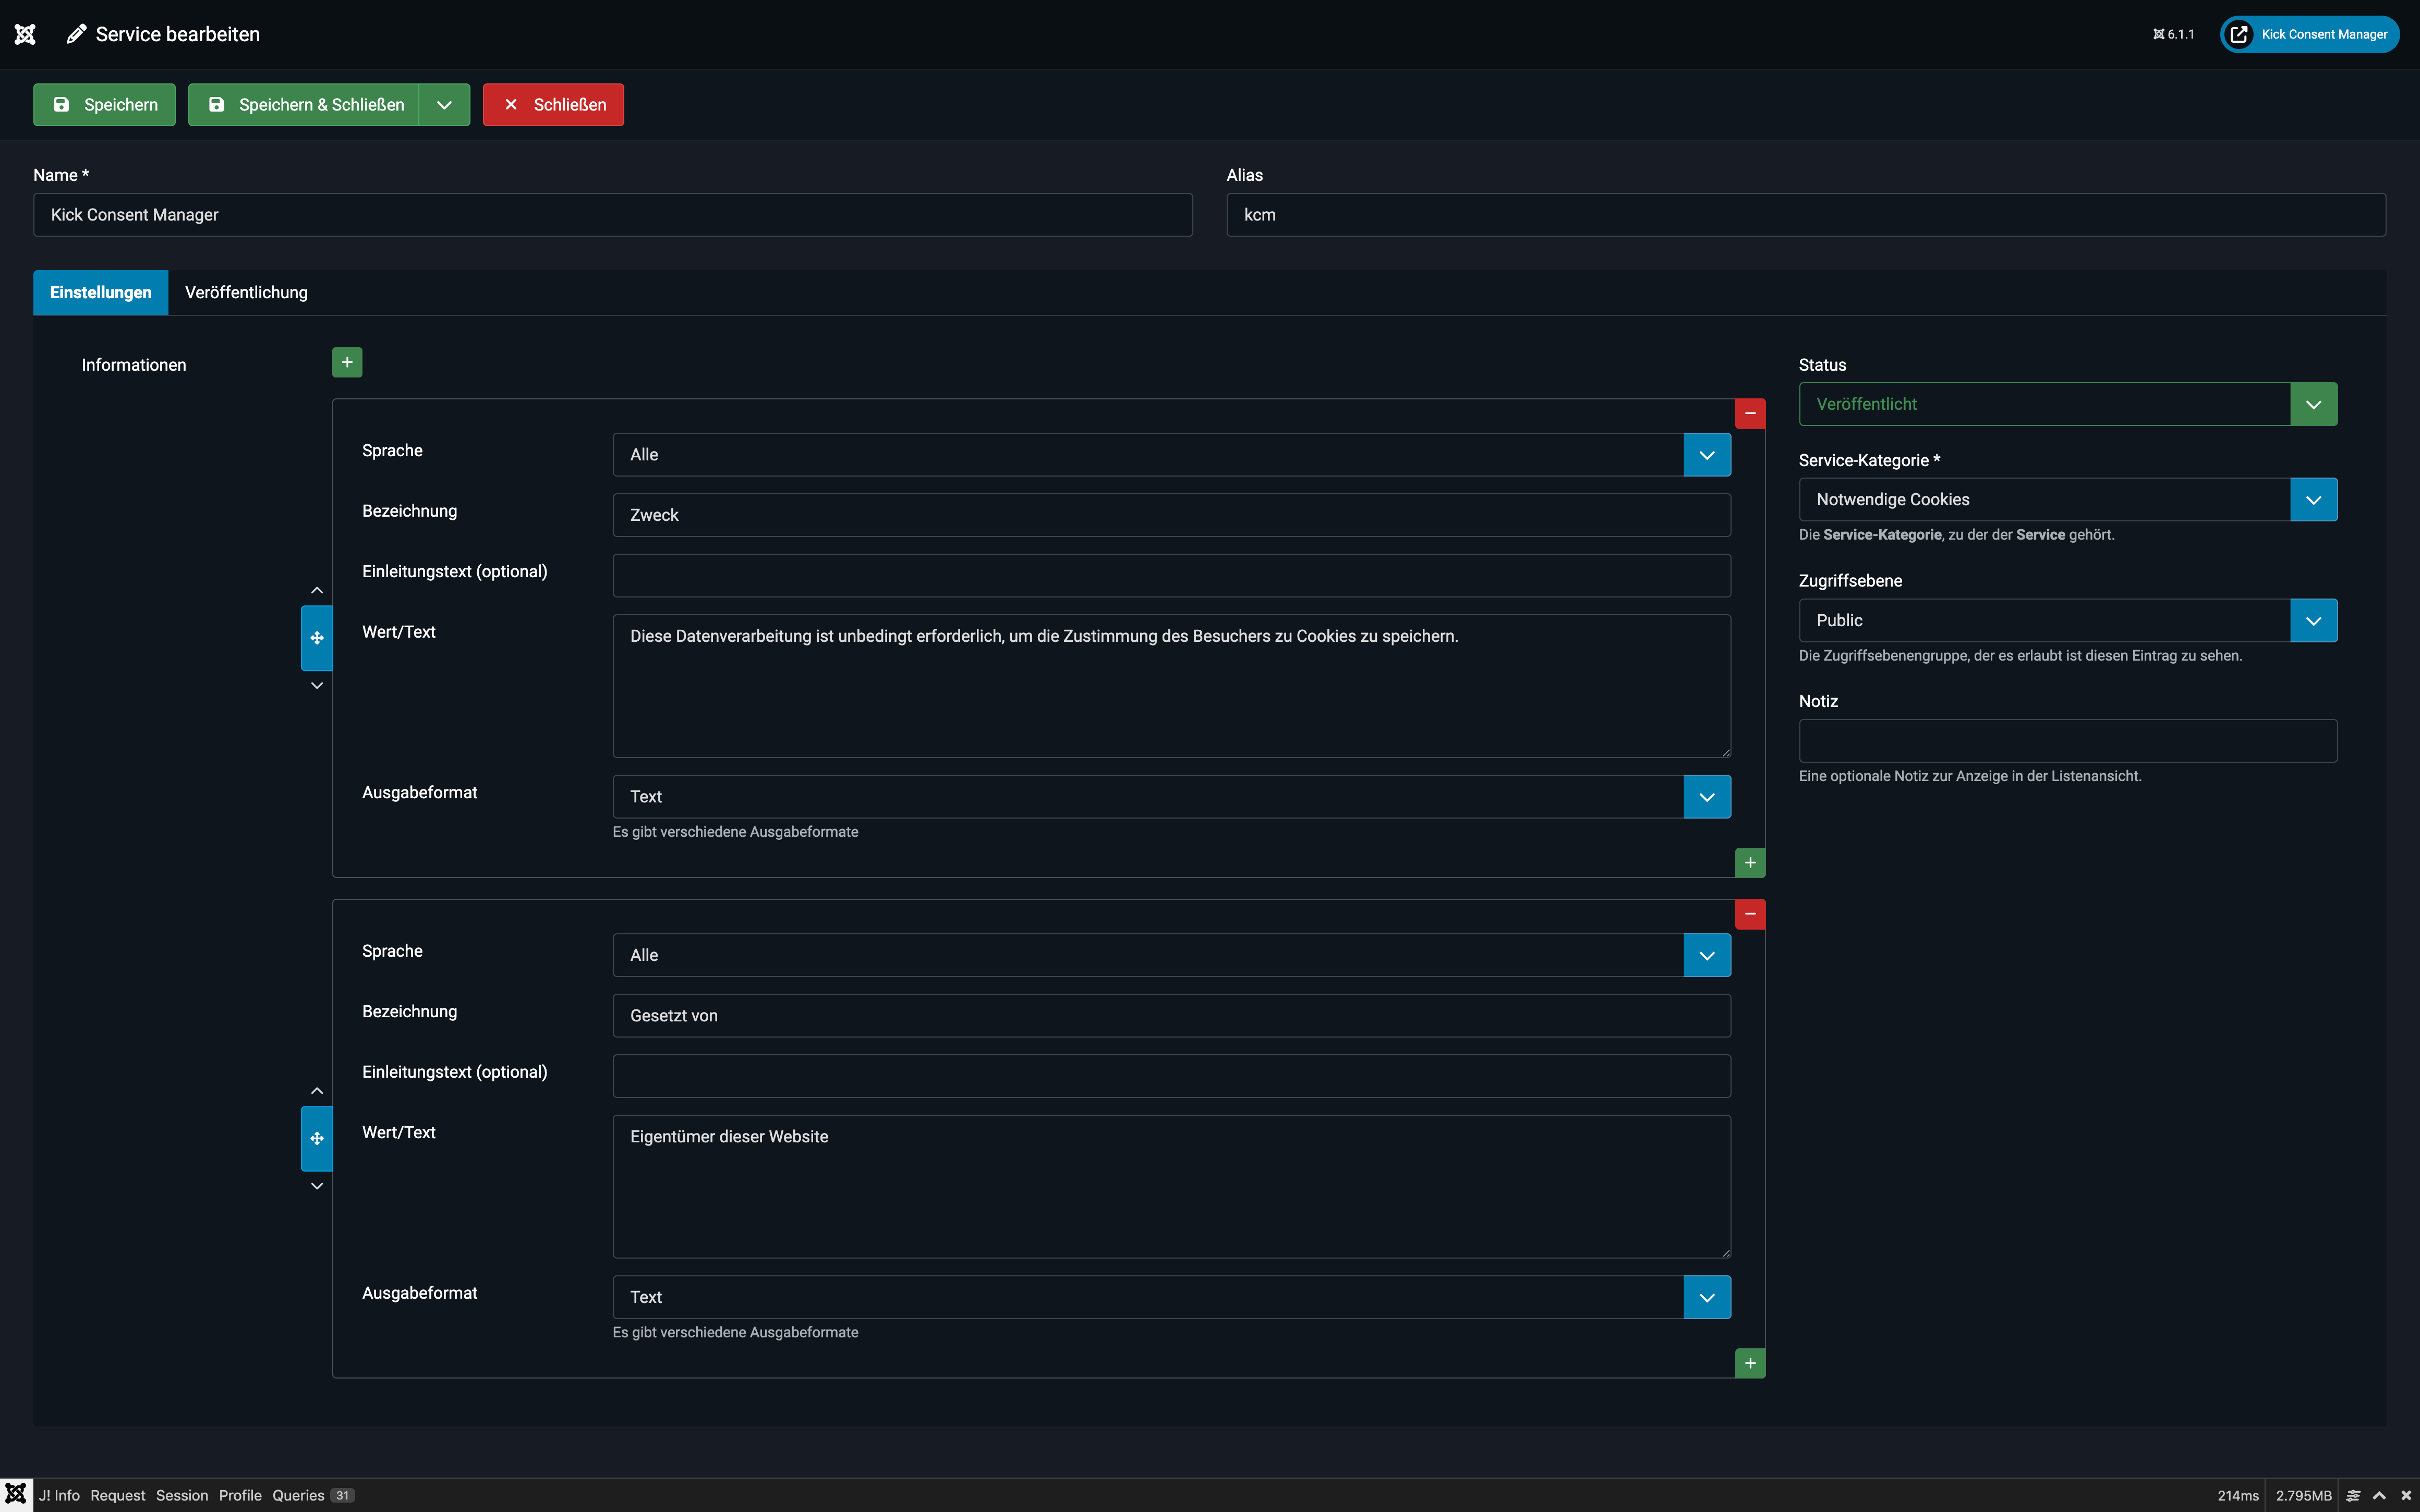
Task: Focus the Name input field
Action: tap(613, 215)
